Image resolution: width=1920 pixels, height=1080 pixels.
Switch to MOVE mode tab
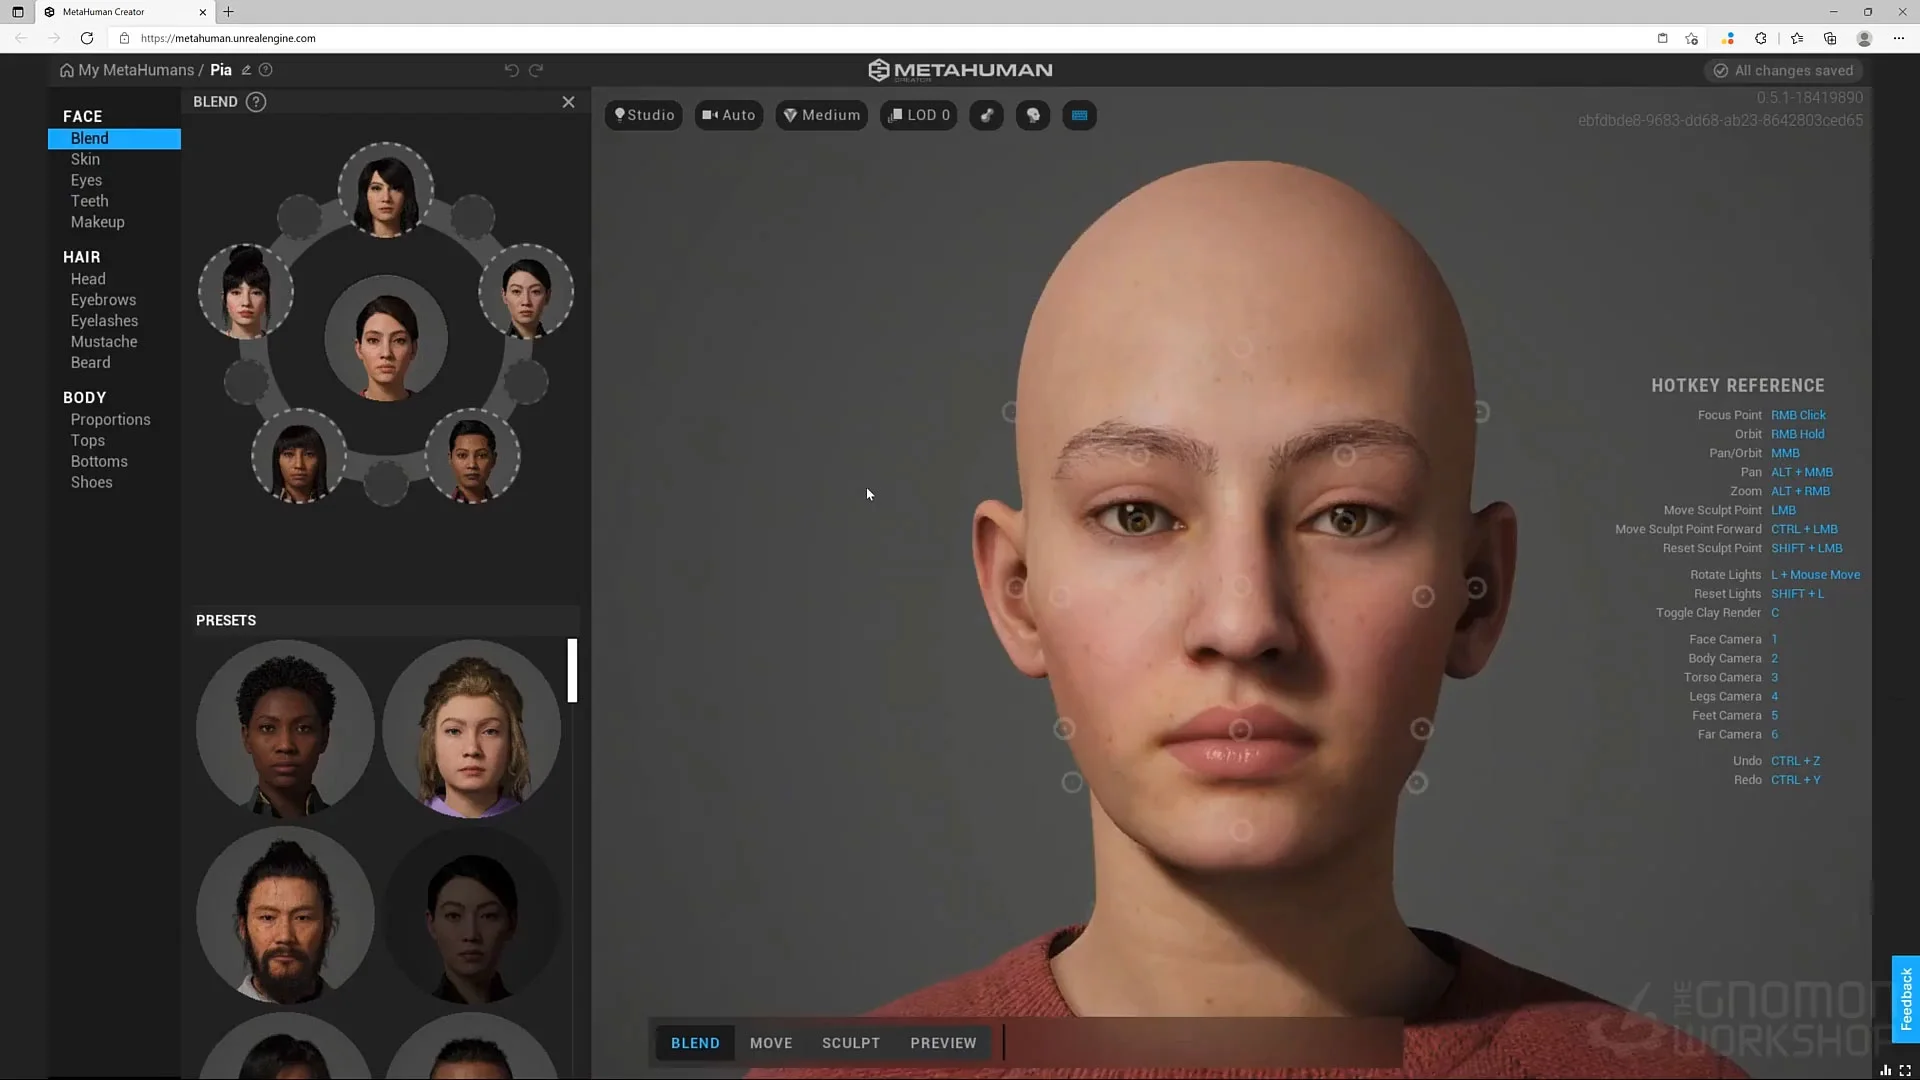[x=771, y=1043]
